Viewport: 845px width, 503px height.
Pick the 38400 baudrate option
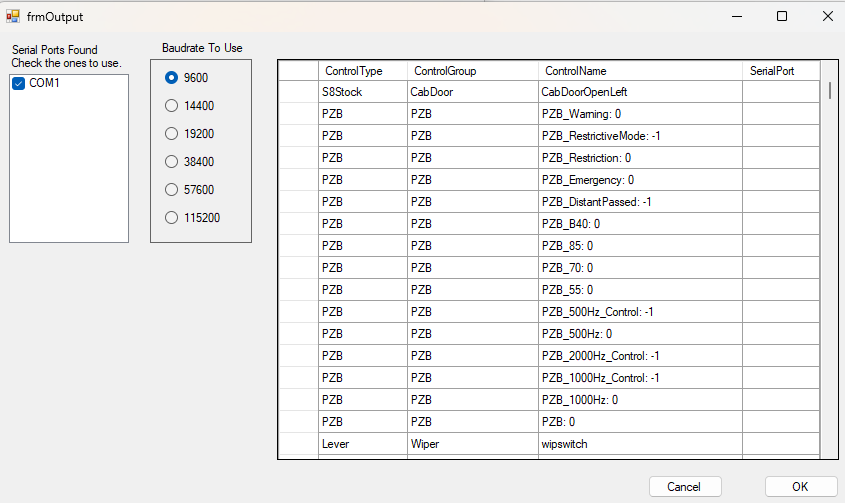(x=171, y=161)
